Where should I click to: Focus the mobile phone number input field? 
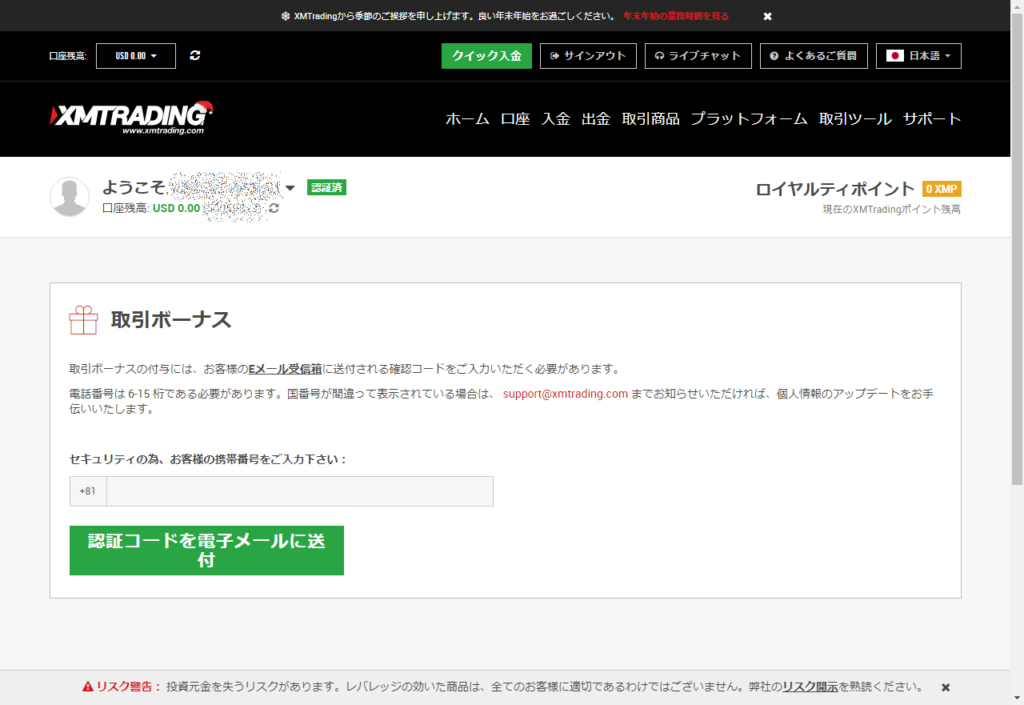pyautogui.click(x=300, y=492)
